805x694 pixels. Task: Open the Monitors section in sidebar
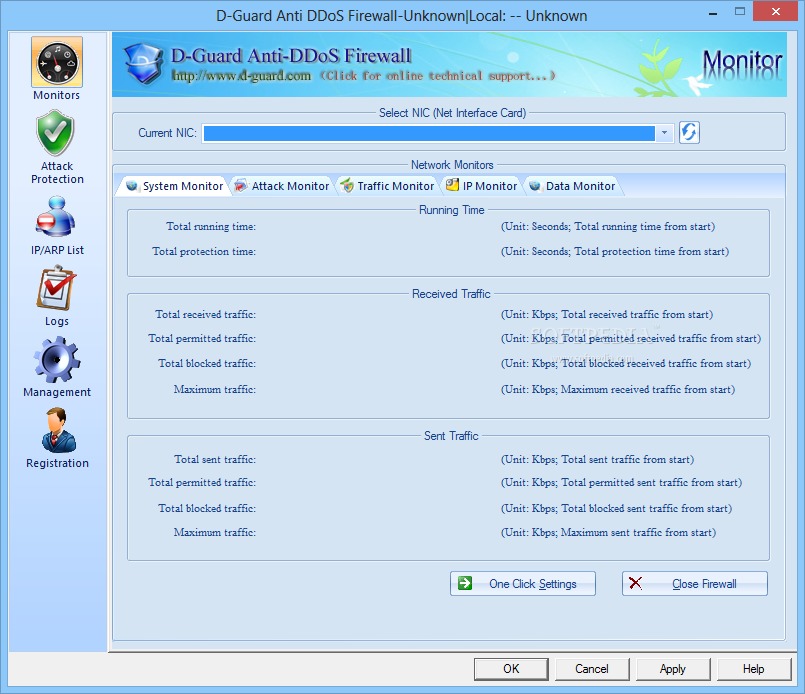(x=56, y=68)
